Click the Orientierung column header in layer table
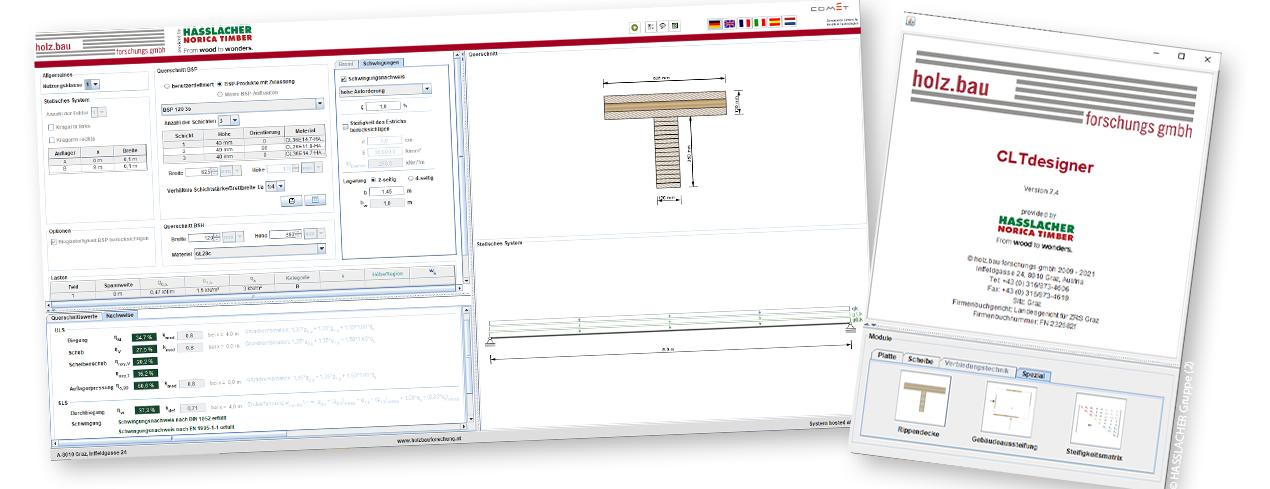The image size is (1270, 489). coord(263,134)
